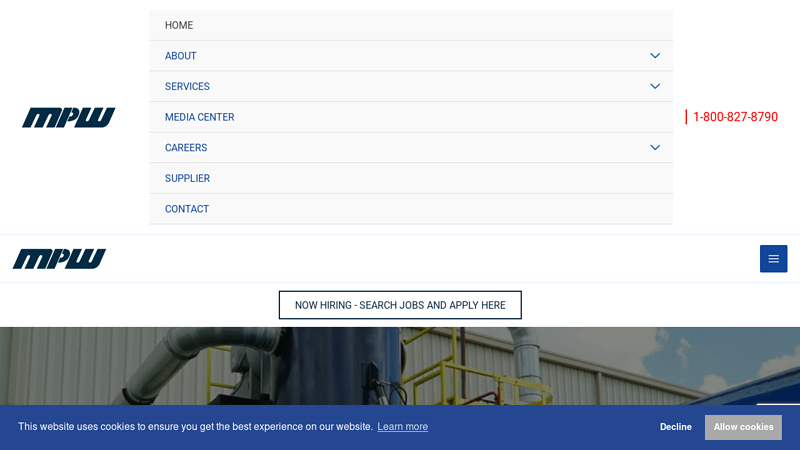Select Services in the navigation
The height and width of the screenshot is (450, 800).
[187, 87]
